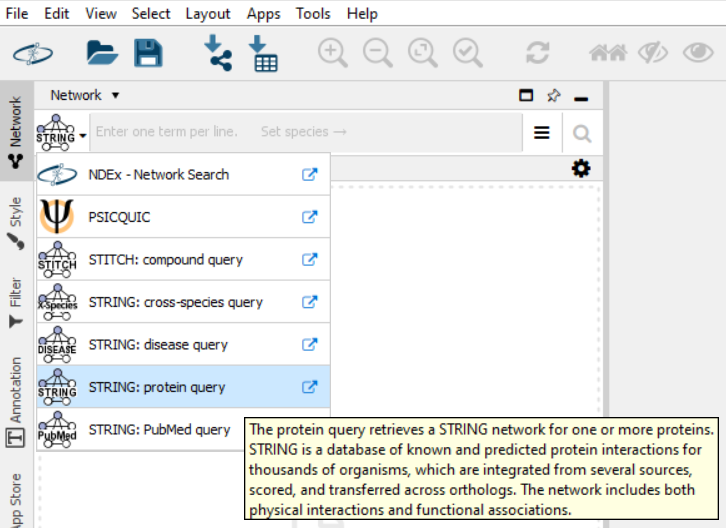Viewport: 726px width, 528px height.
Task: Select STRING: cross-species query provider
Action: click(183, 302)
